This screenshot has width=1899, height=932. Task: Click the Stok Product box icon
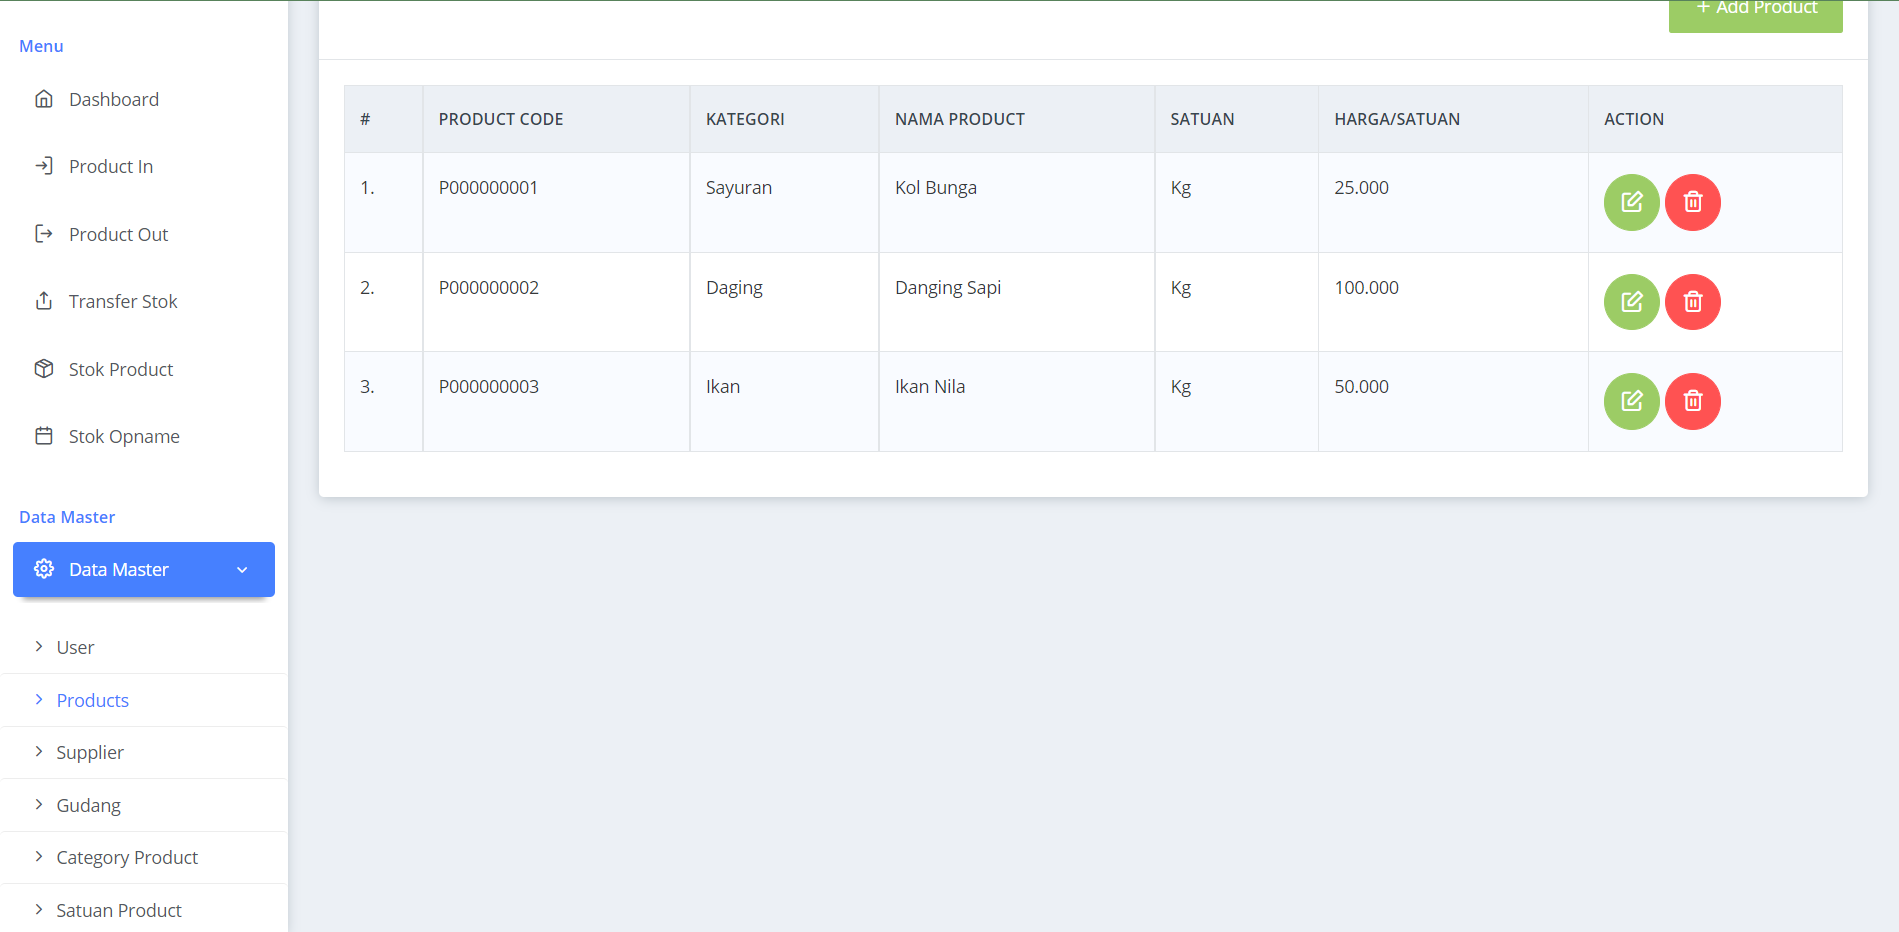[44, 369]
